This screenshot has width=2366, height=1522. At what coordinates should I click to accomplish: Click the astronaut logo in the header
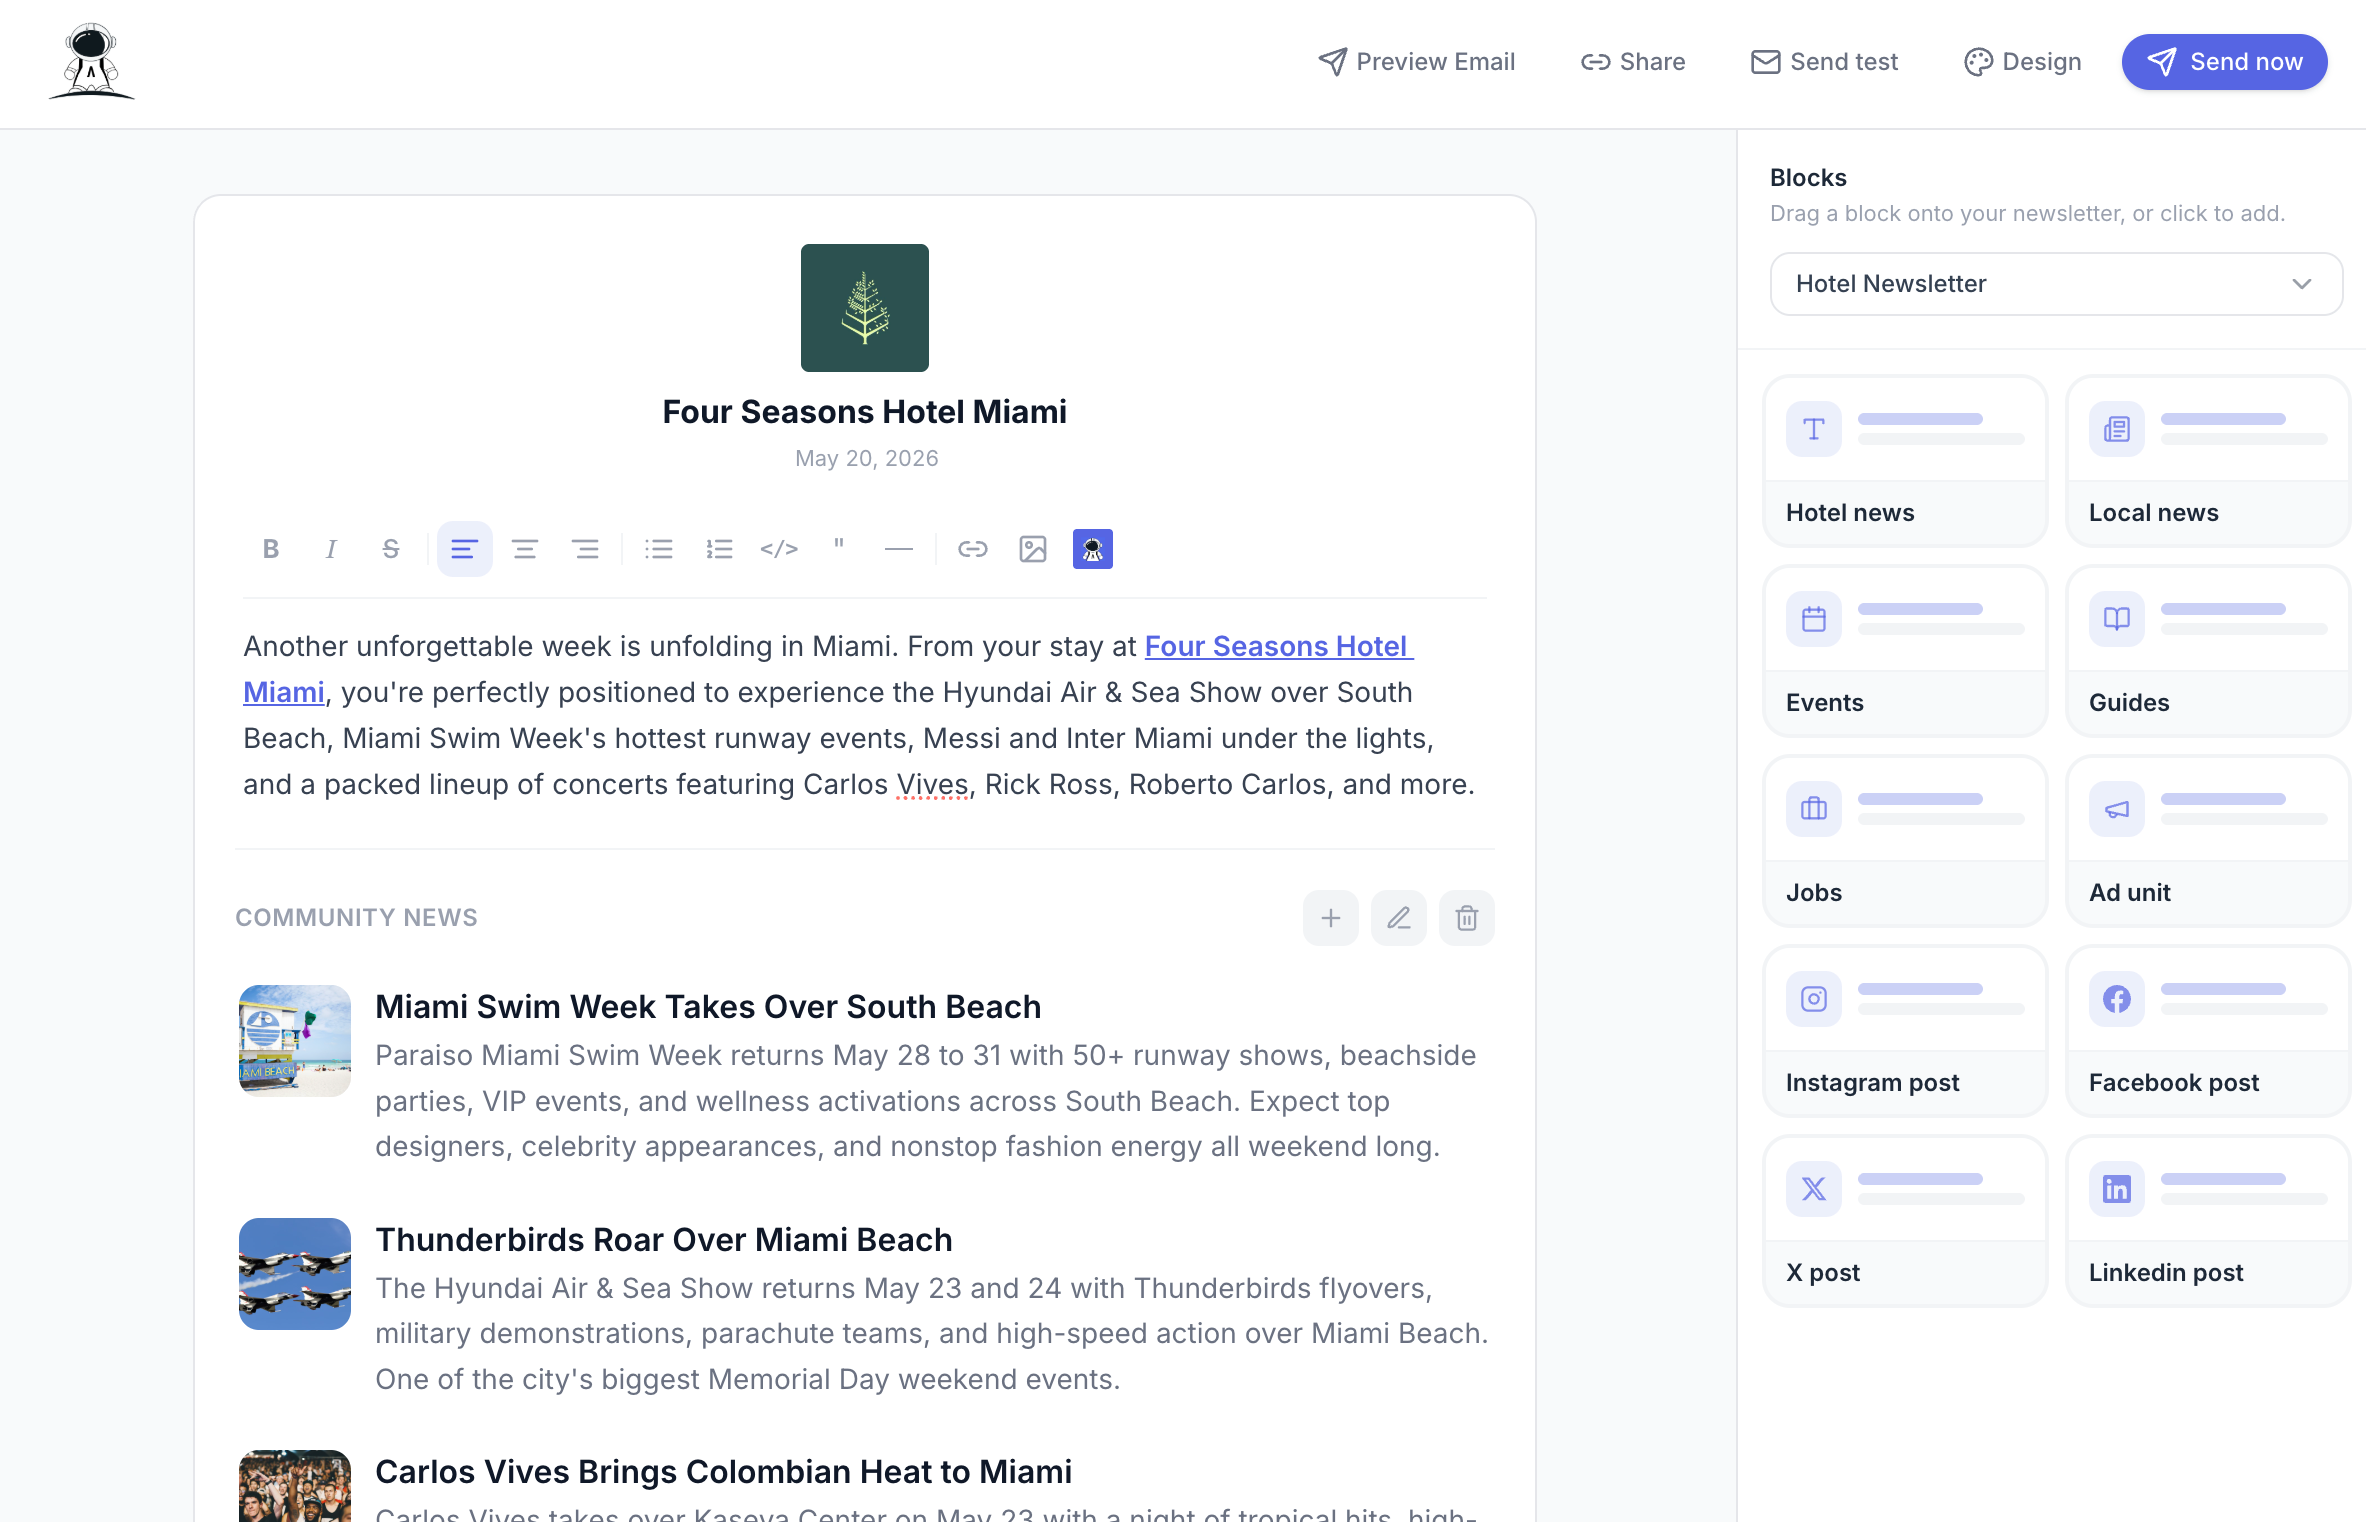[91, 62]
